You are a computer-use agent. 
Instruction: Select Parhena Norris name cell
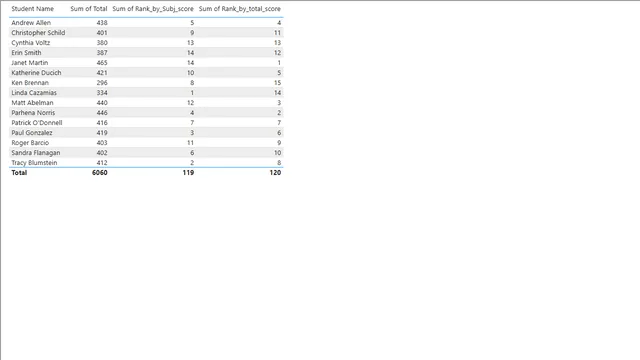[33, 113]
